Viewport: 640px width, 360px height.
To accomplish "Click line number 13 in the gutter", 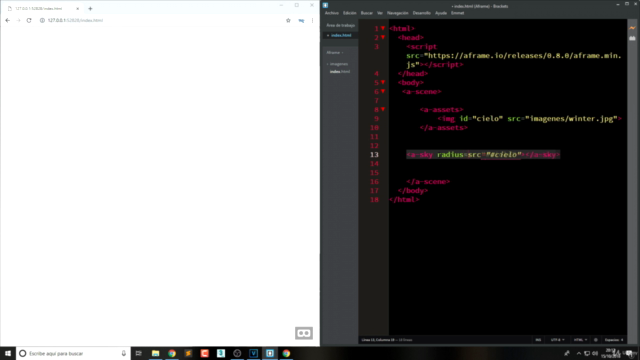I will pos(374,155).
